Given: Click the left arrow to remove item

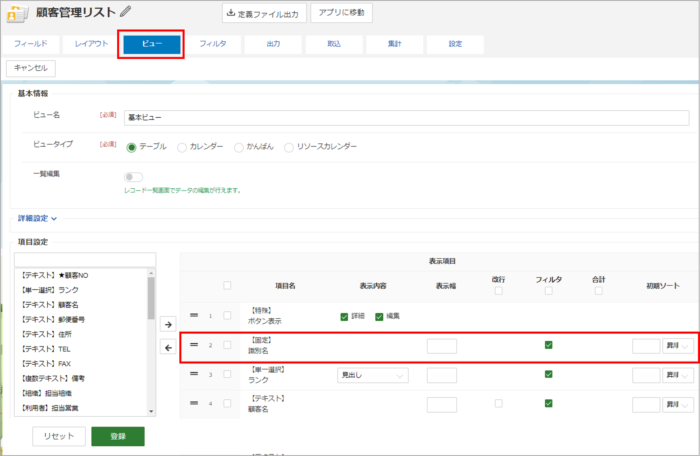Looking at the screenshot, I should (168, 347).
